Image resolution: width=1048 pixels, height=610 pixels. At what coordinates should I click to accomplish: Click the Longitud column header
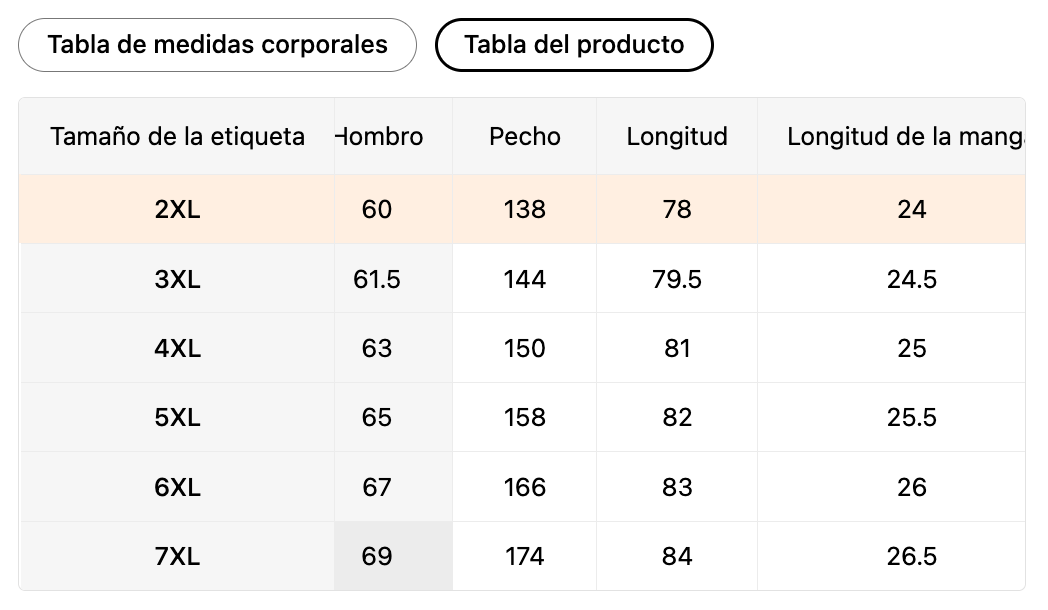pos(677,137)
